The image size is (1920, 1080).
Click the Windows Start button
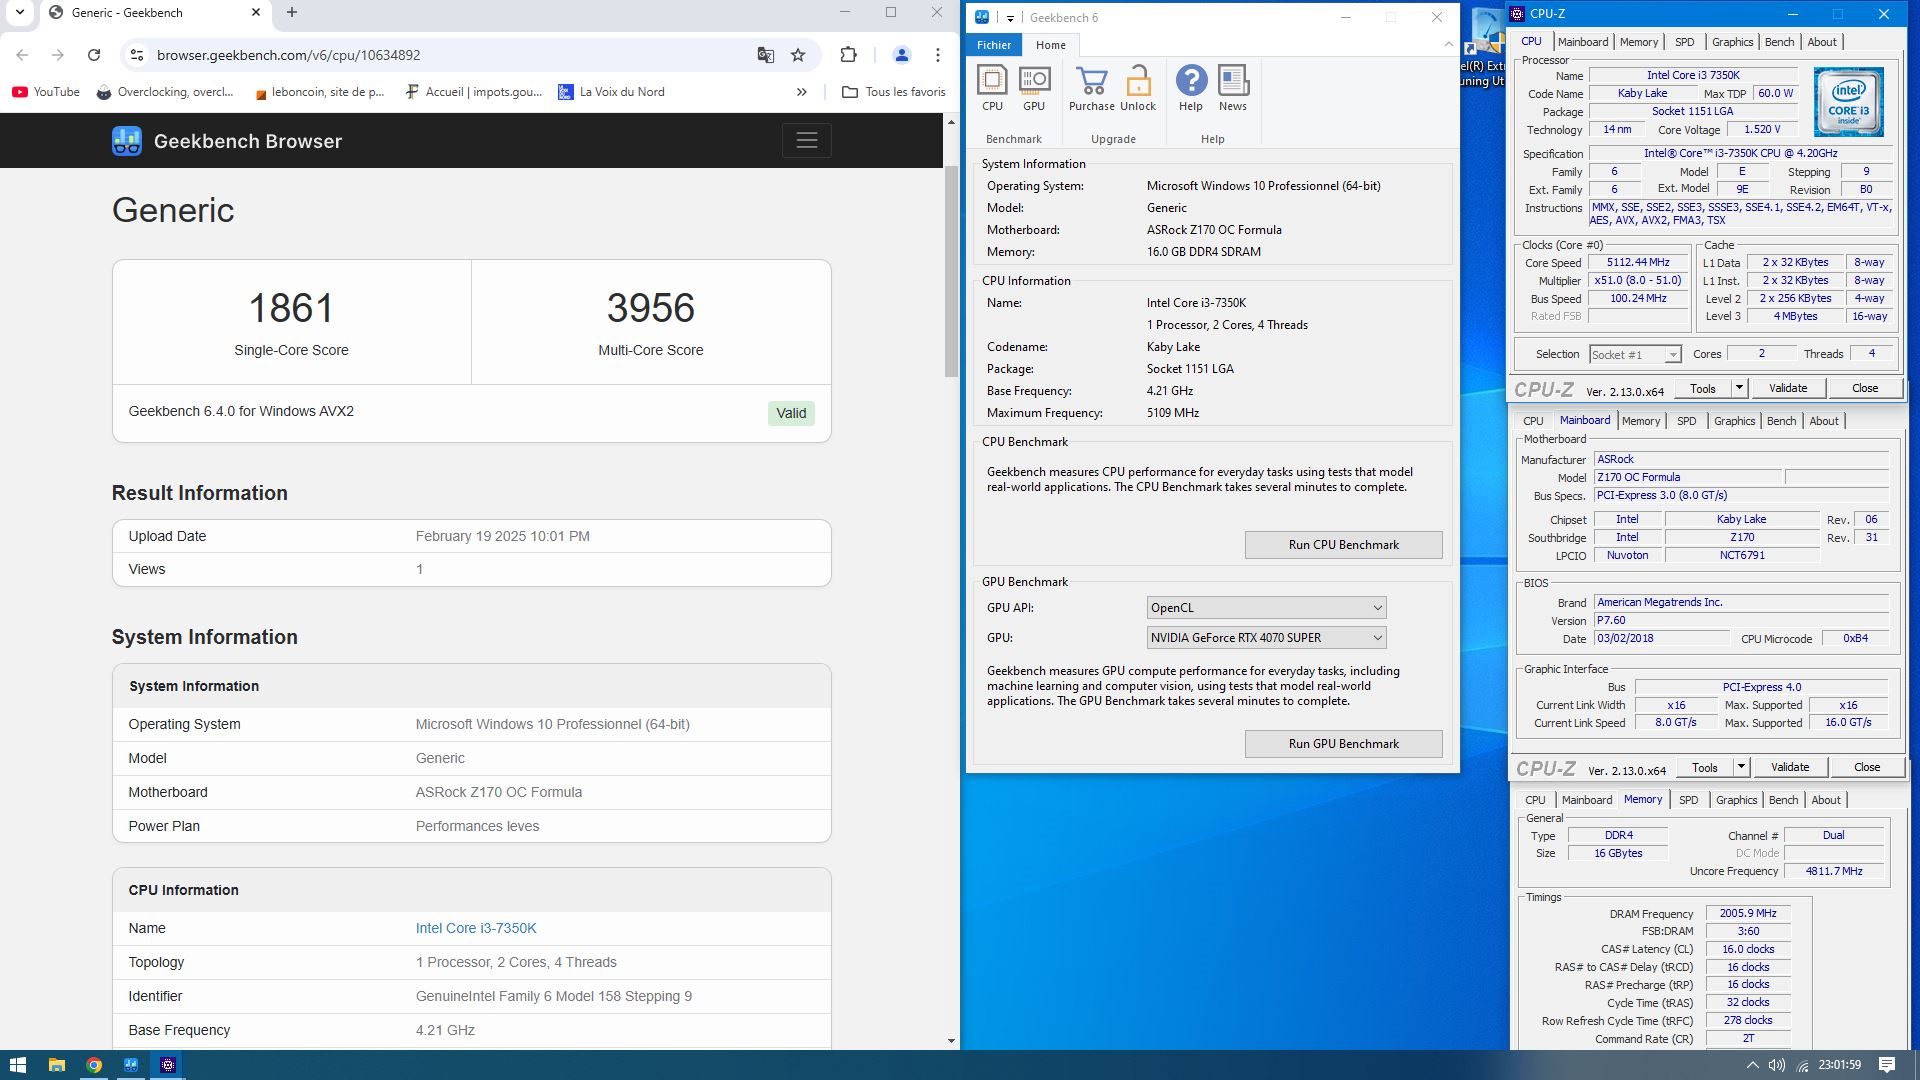pos(17,1065)
